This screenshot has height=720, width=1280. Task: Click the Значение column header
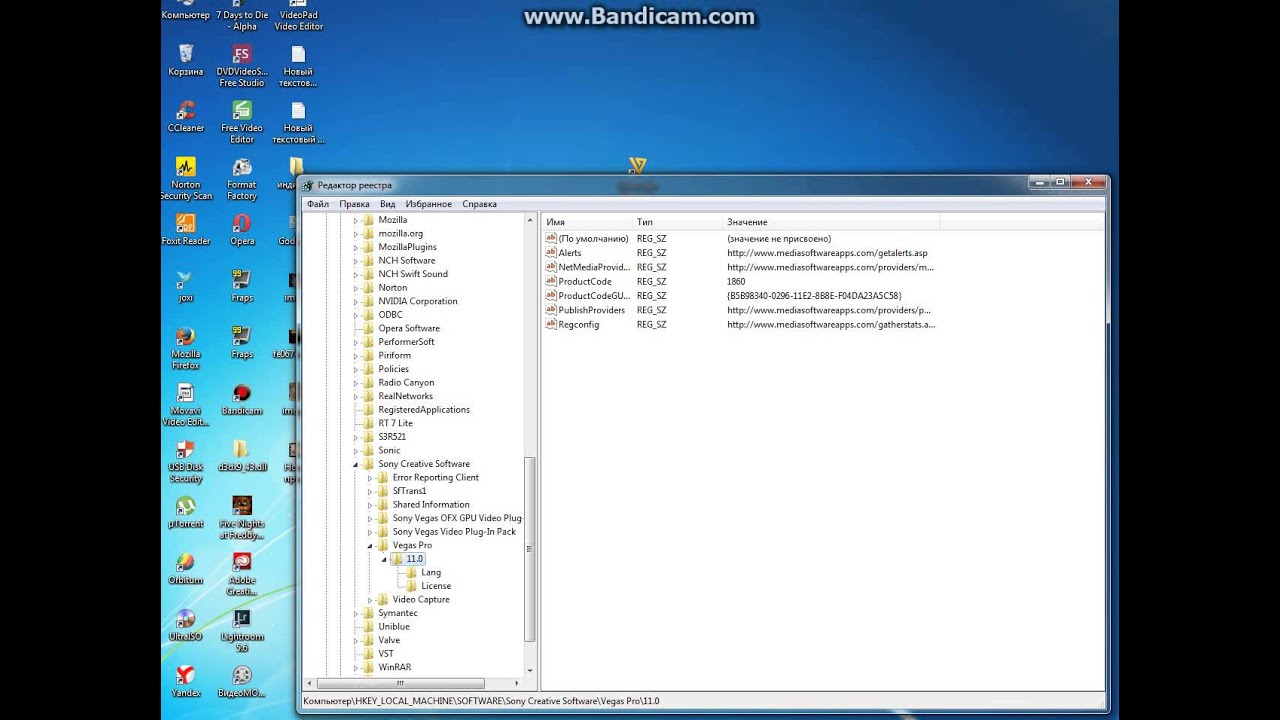tap(831, 222)
